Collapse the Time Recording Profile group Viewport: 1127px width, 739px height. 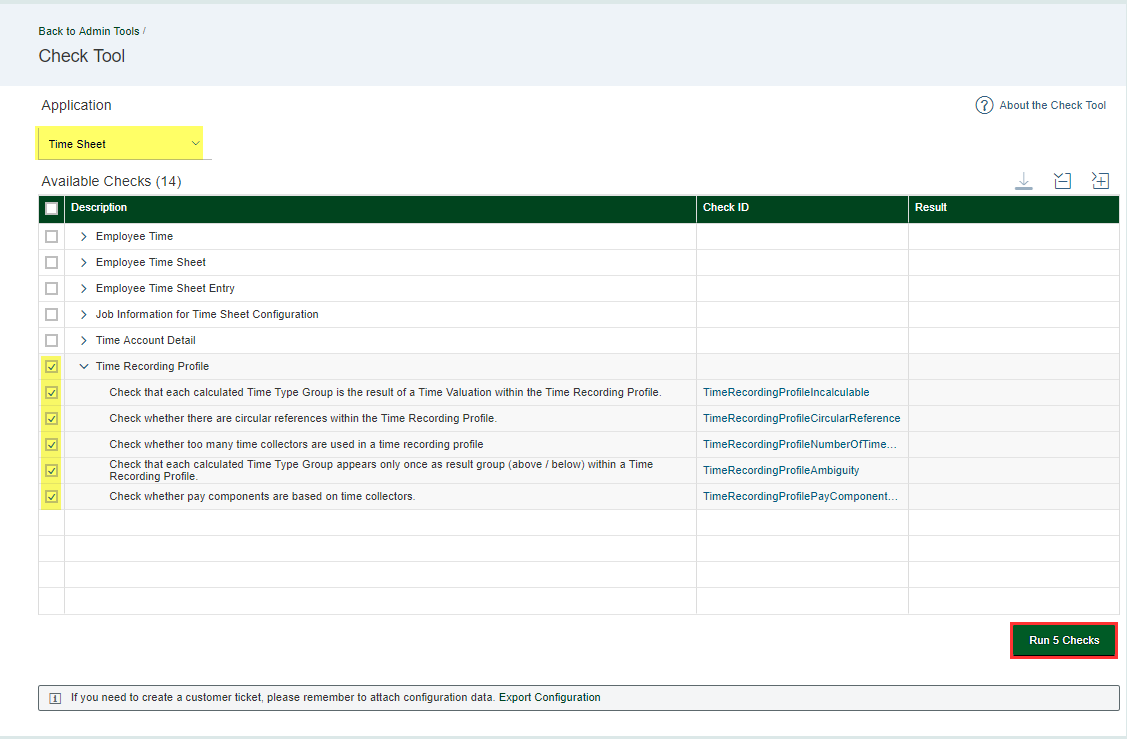(x=83, y=367)
